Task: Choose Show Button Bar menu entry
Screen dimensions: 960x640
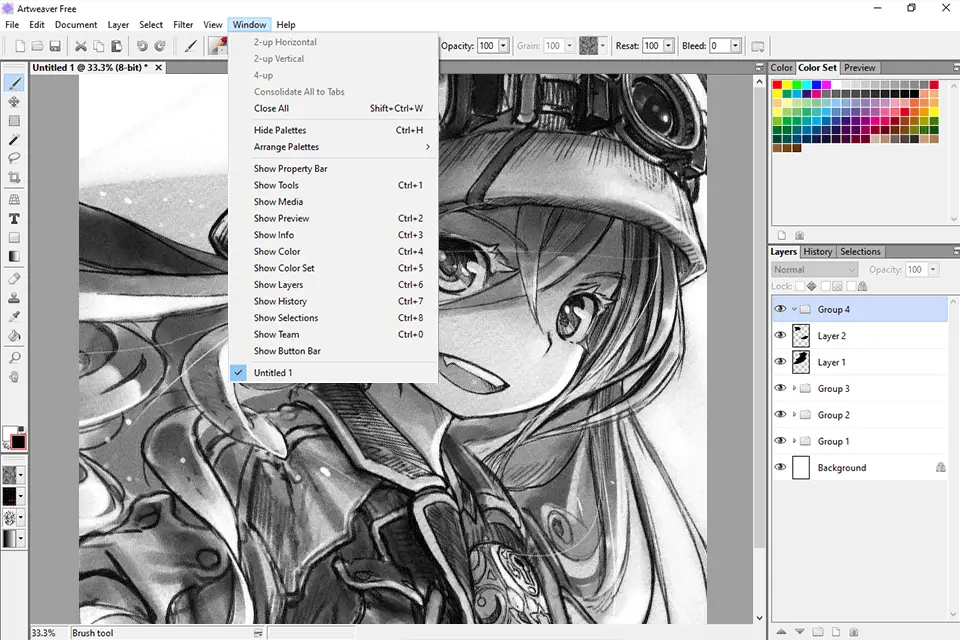Action: (x=334, y=351)
